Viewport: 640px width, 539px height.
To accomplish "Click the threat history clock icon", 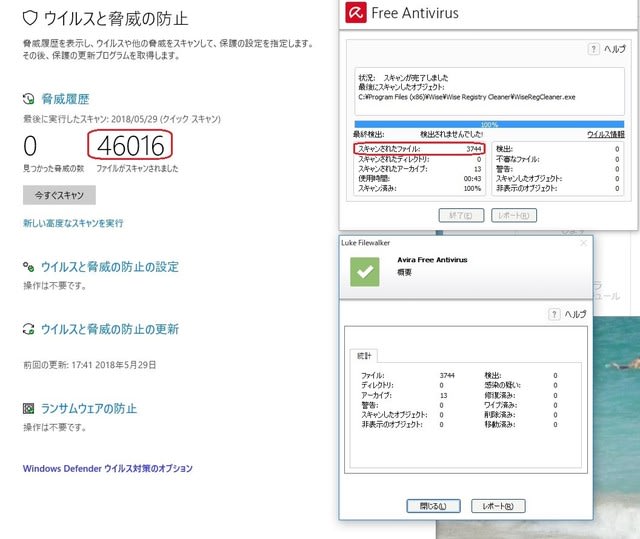I will coord(29,99).
